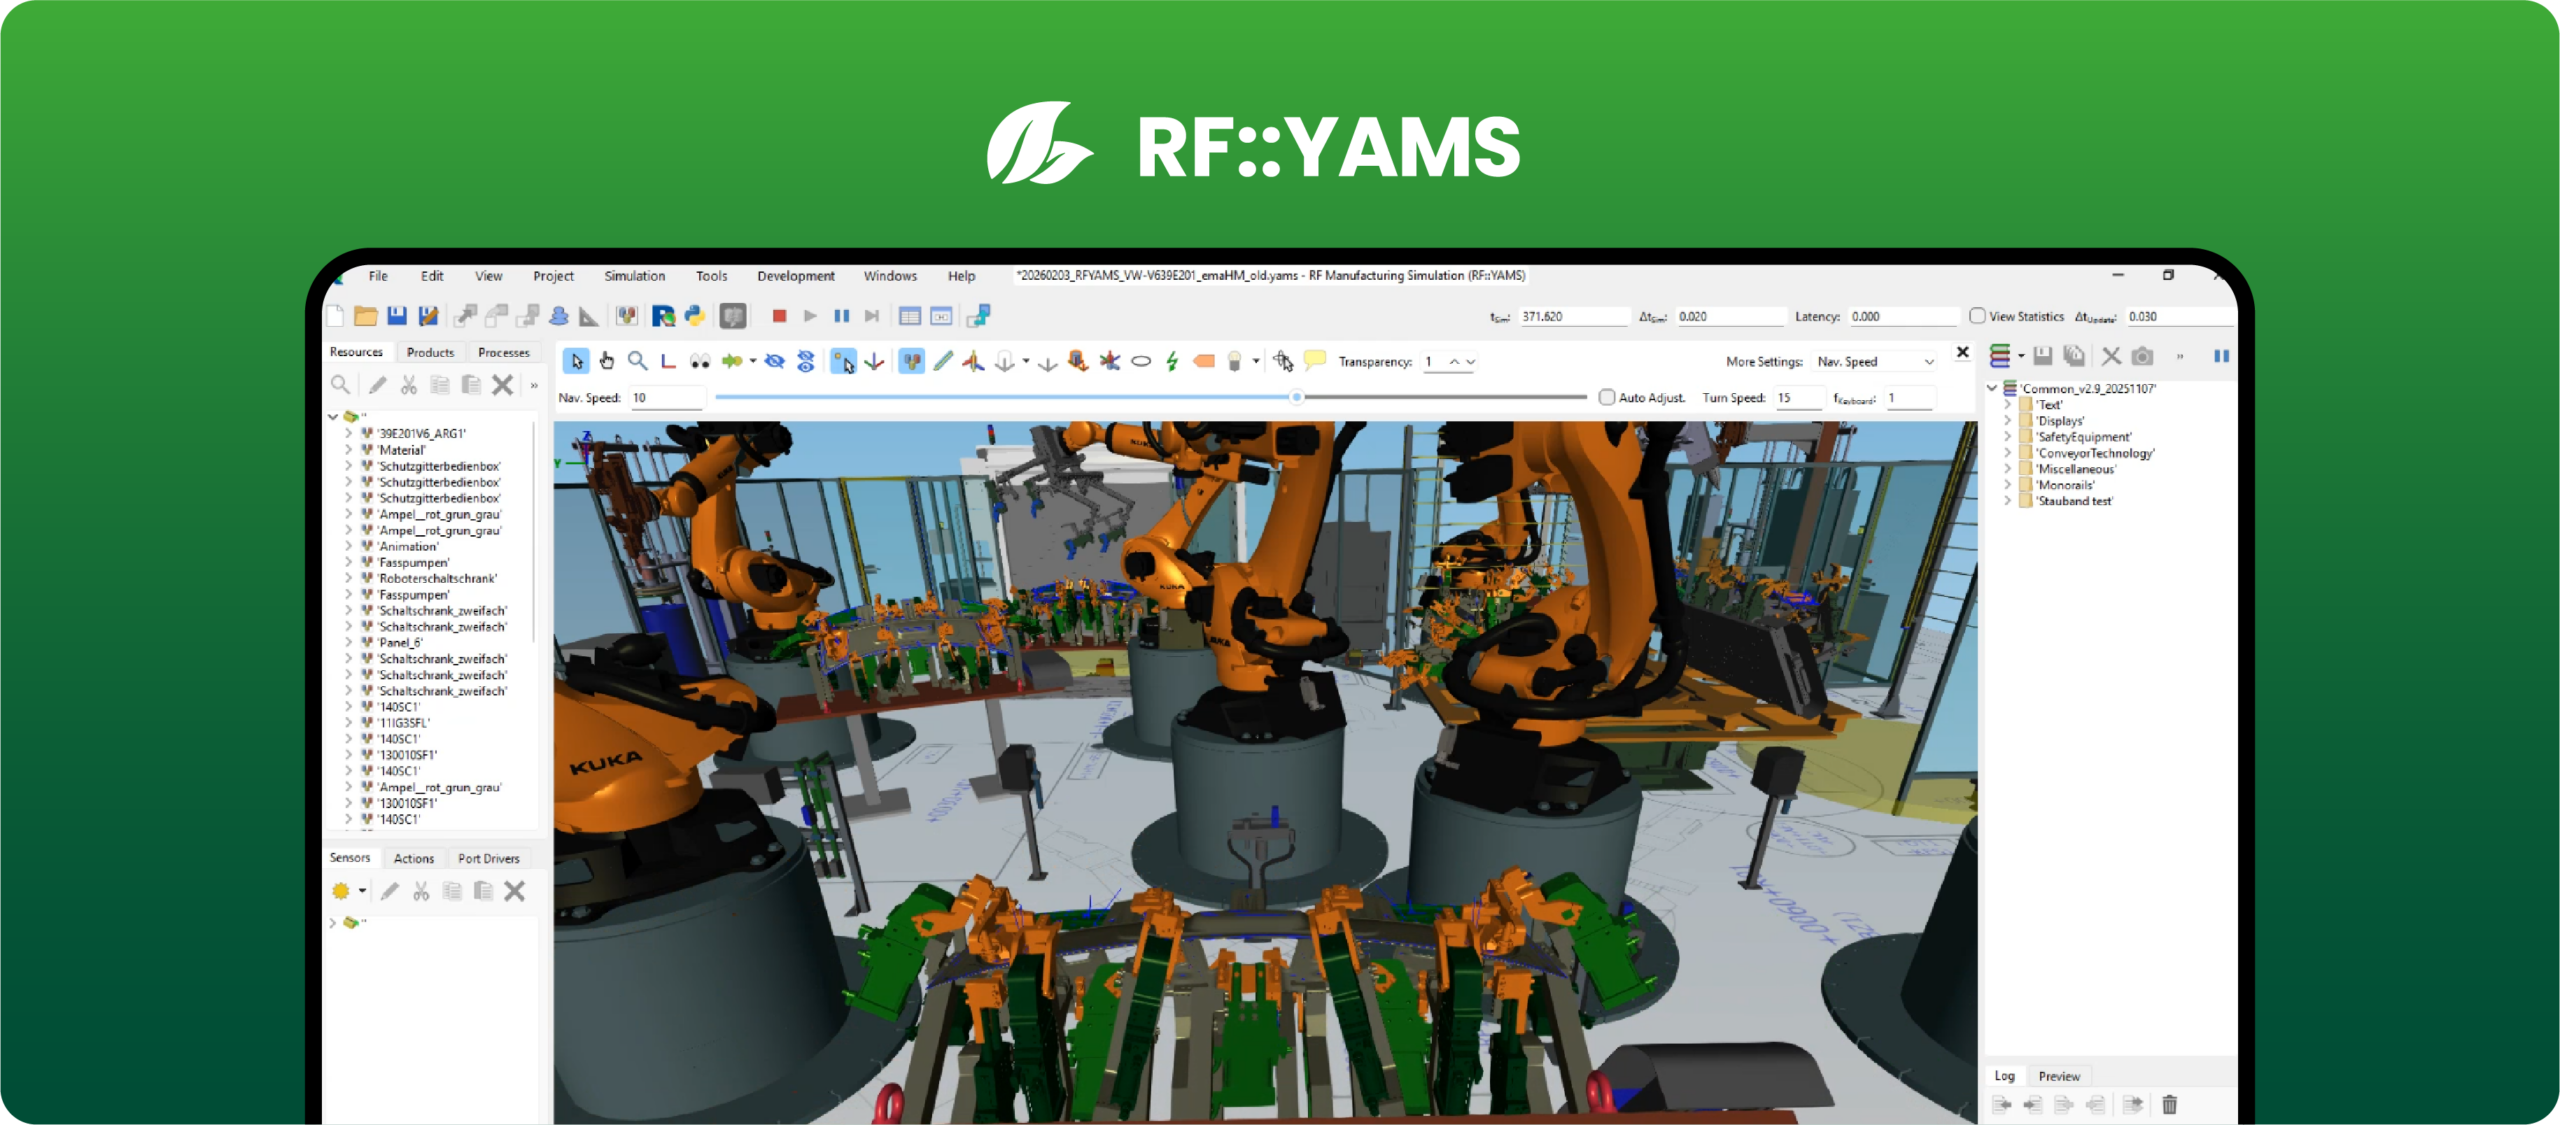Click the camera snapshot icon in the library panel
This screenshot has width=2560, height=1125.
tap(2142, 356)
